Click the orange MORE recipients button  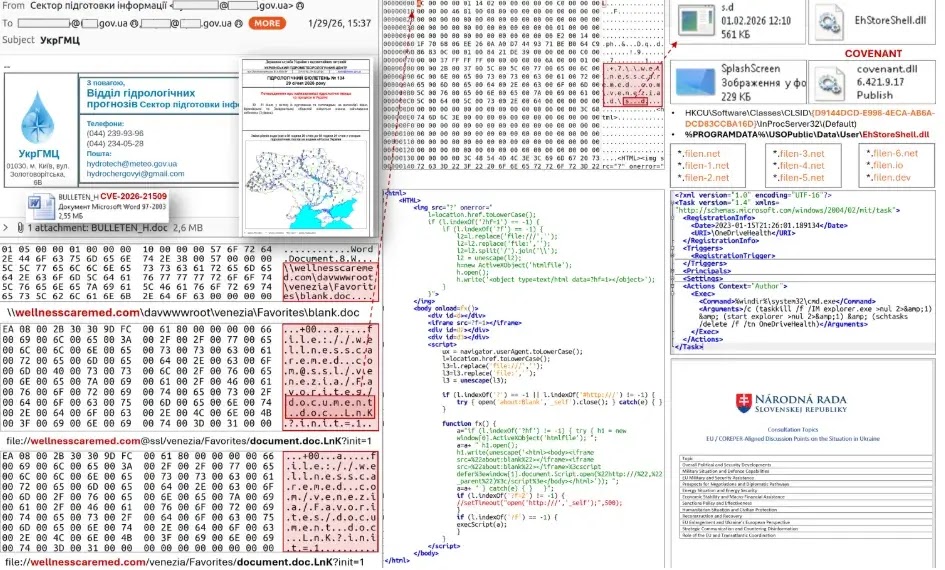click(266, 23)
